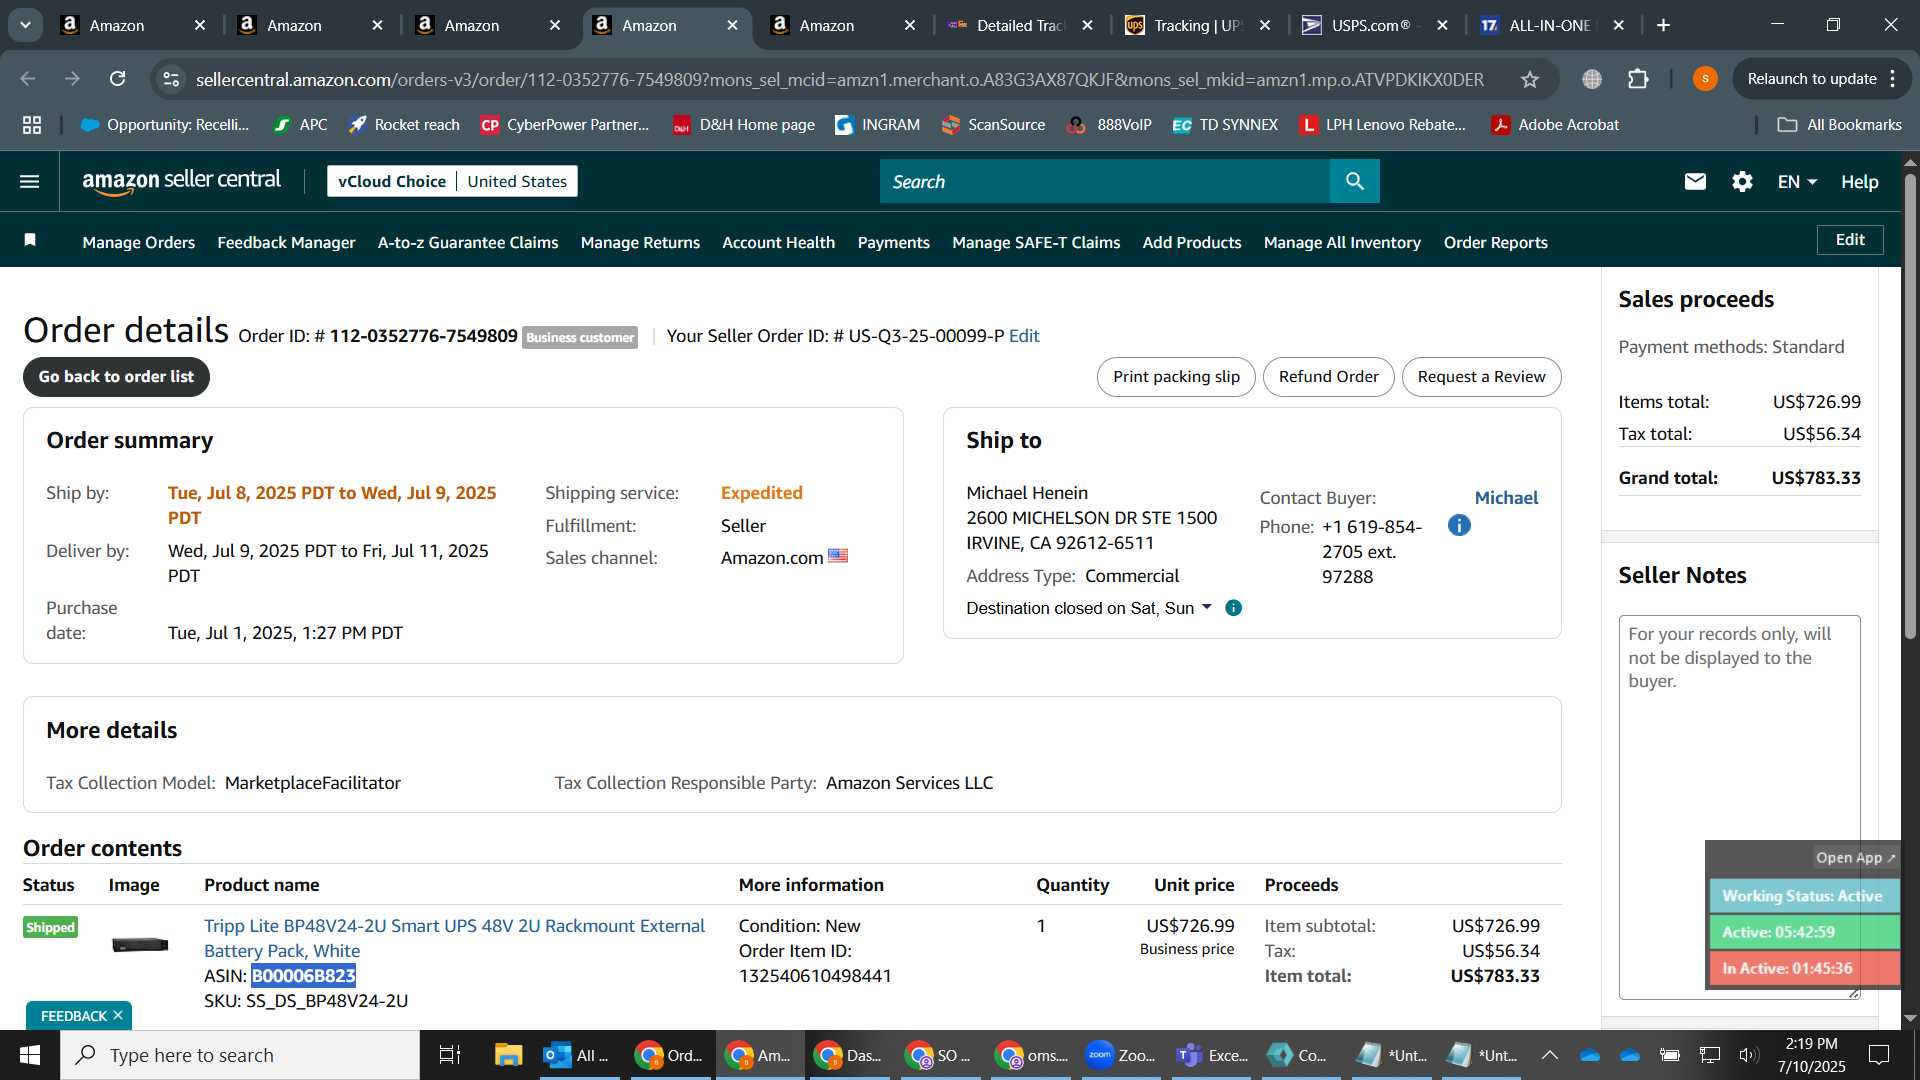Image resolution: width=1920 pixels, height=1080 pixels.
Task: Open the messages envelope icon
Action: point(1695,181)
